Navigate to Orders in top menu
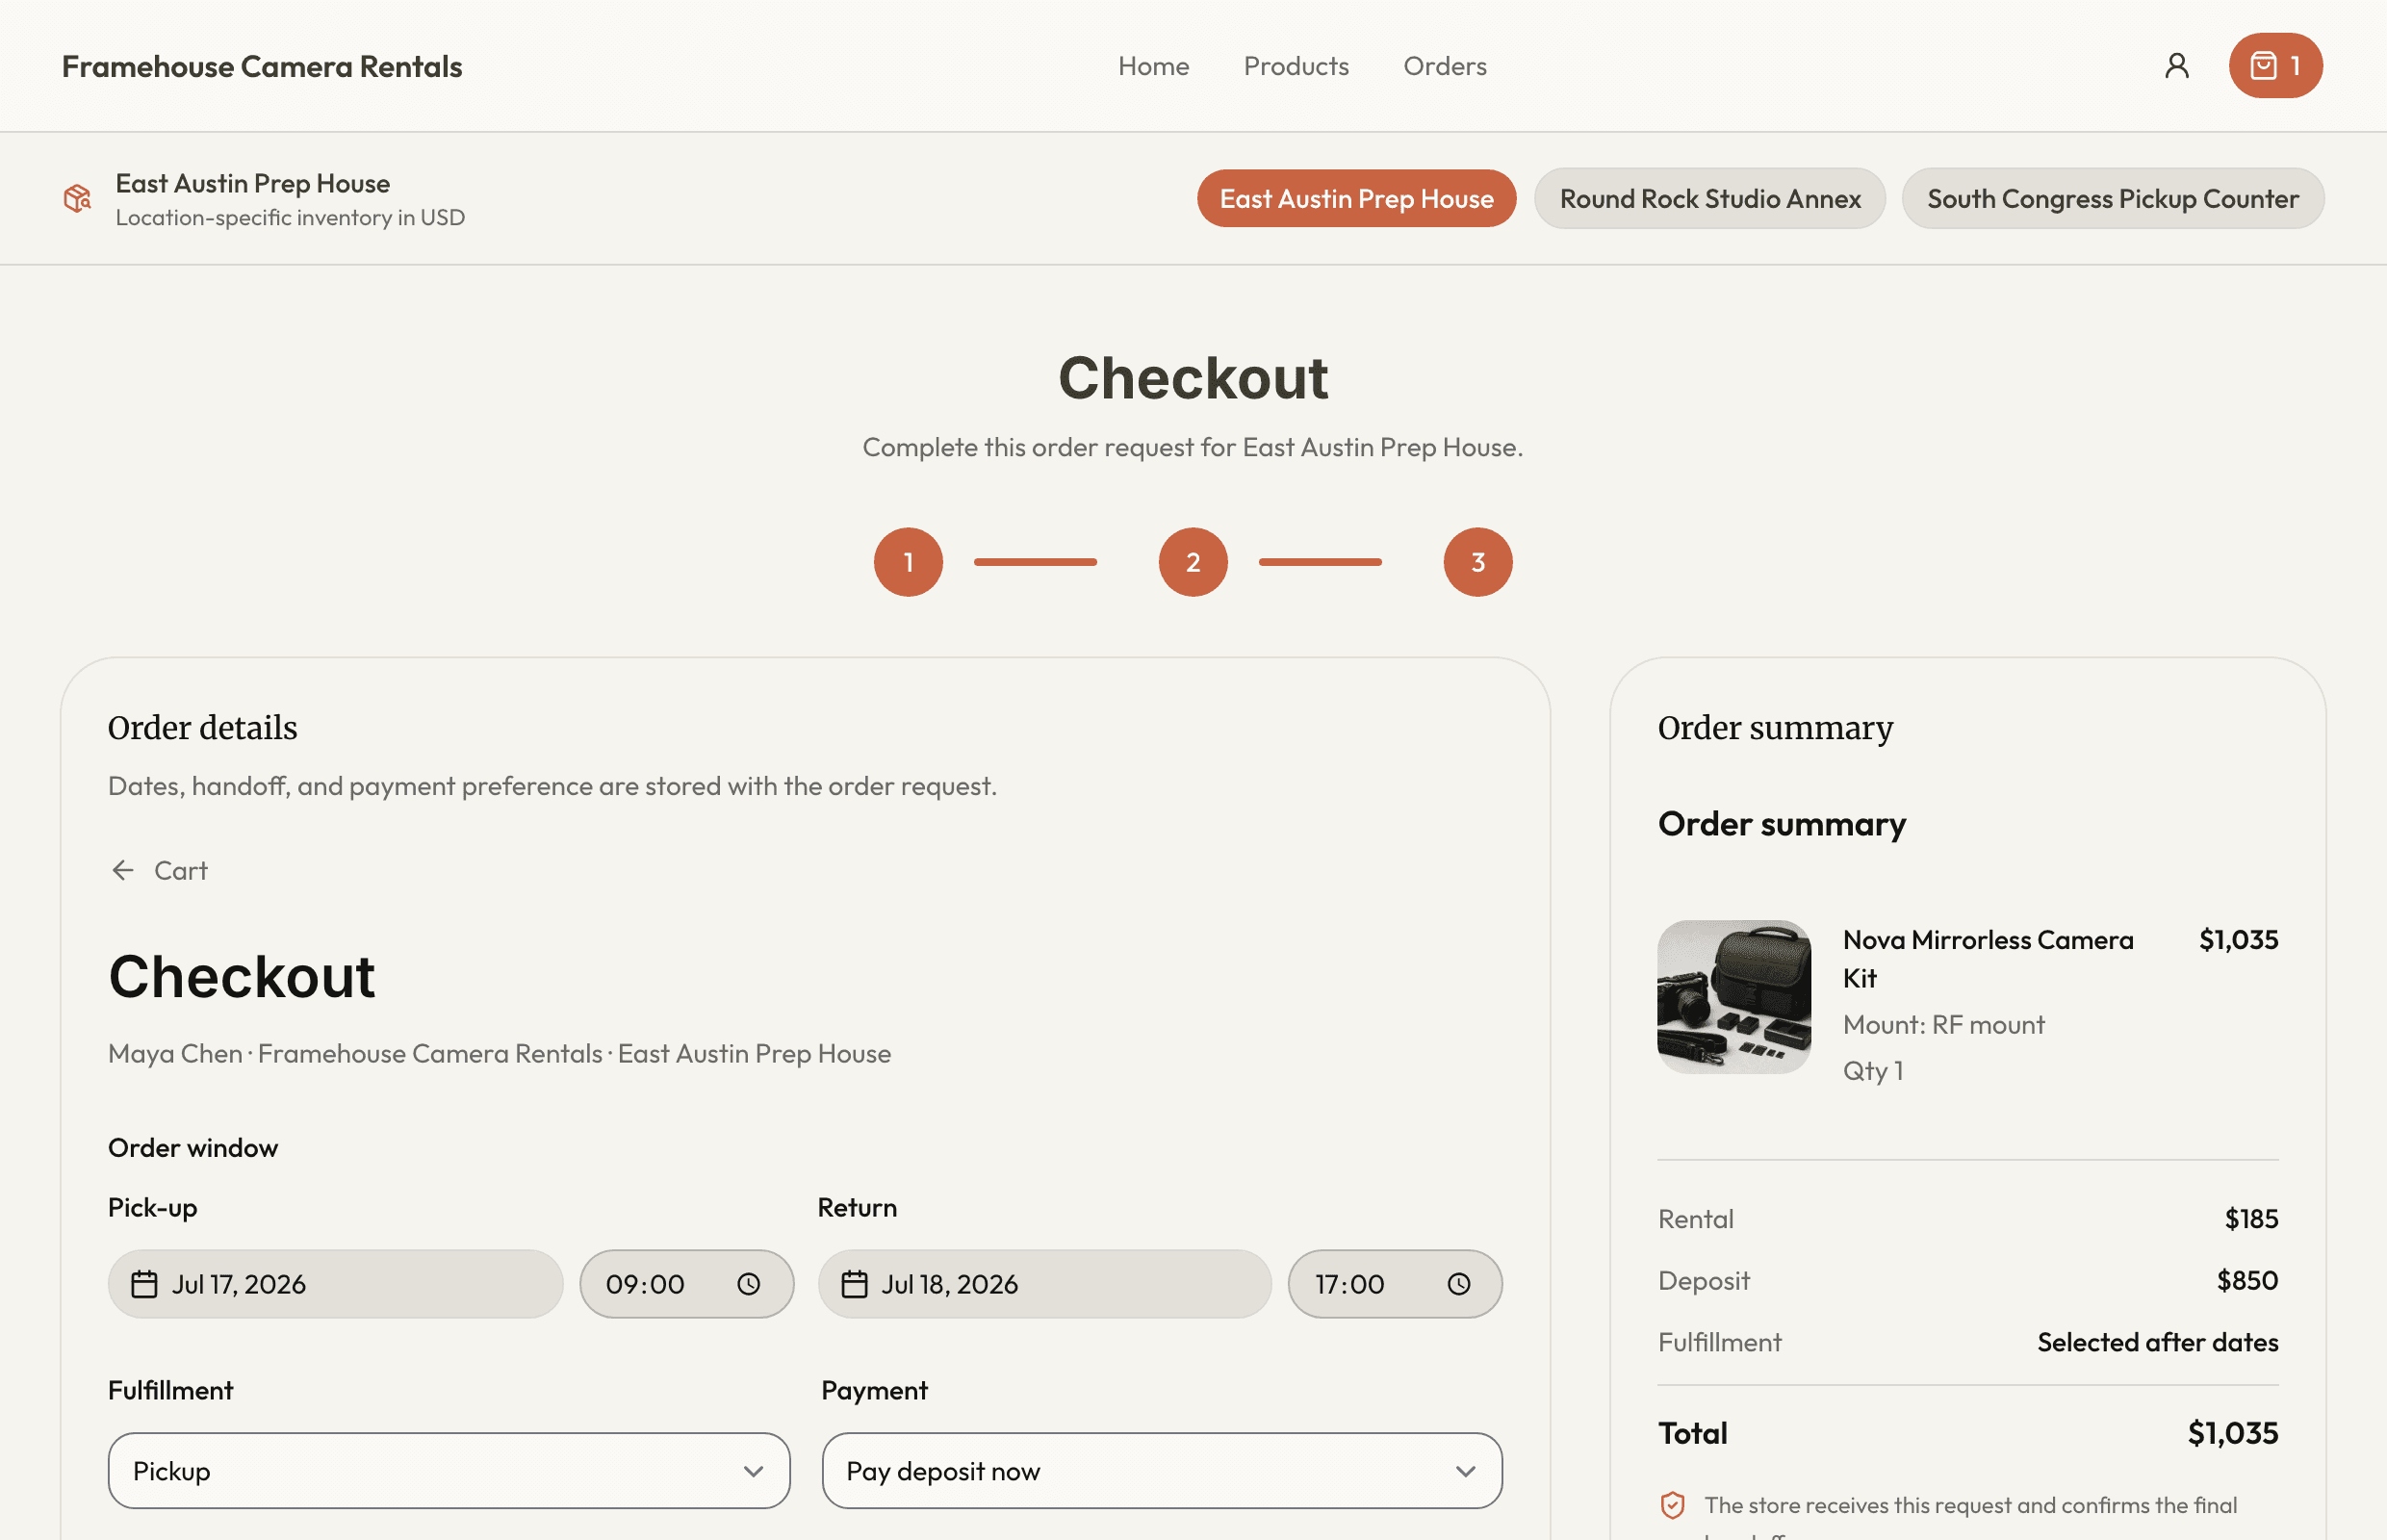Viewport: 2387px width, 1540px height. pyautogui.click(x=1445, y=66)
